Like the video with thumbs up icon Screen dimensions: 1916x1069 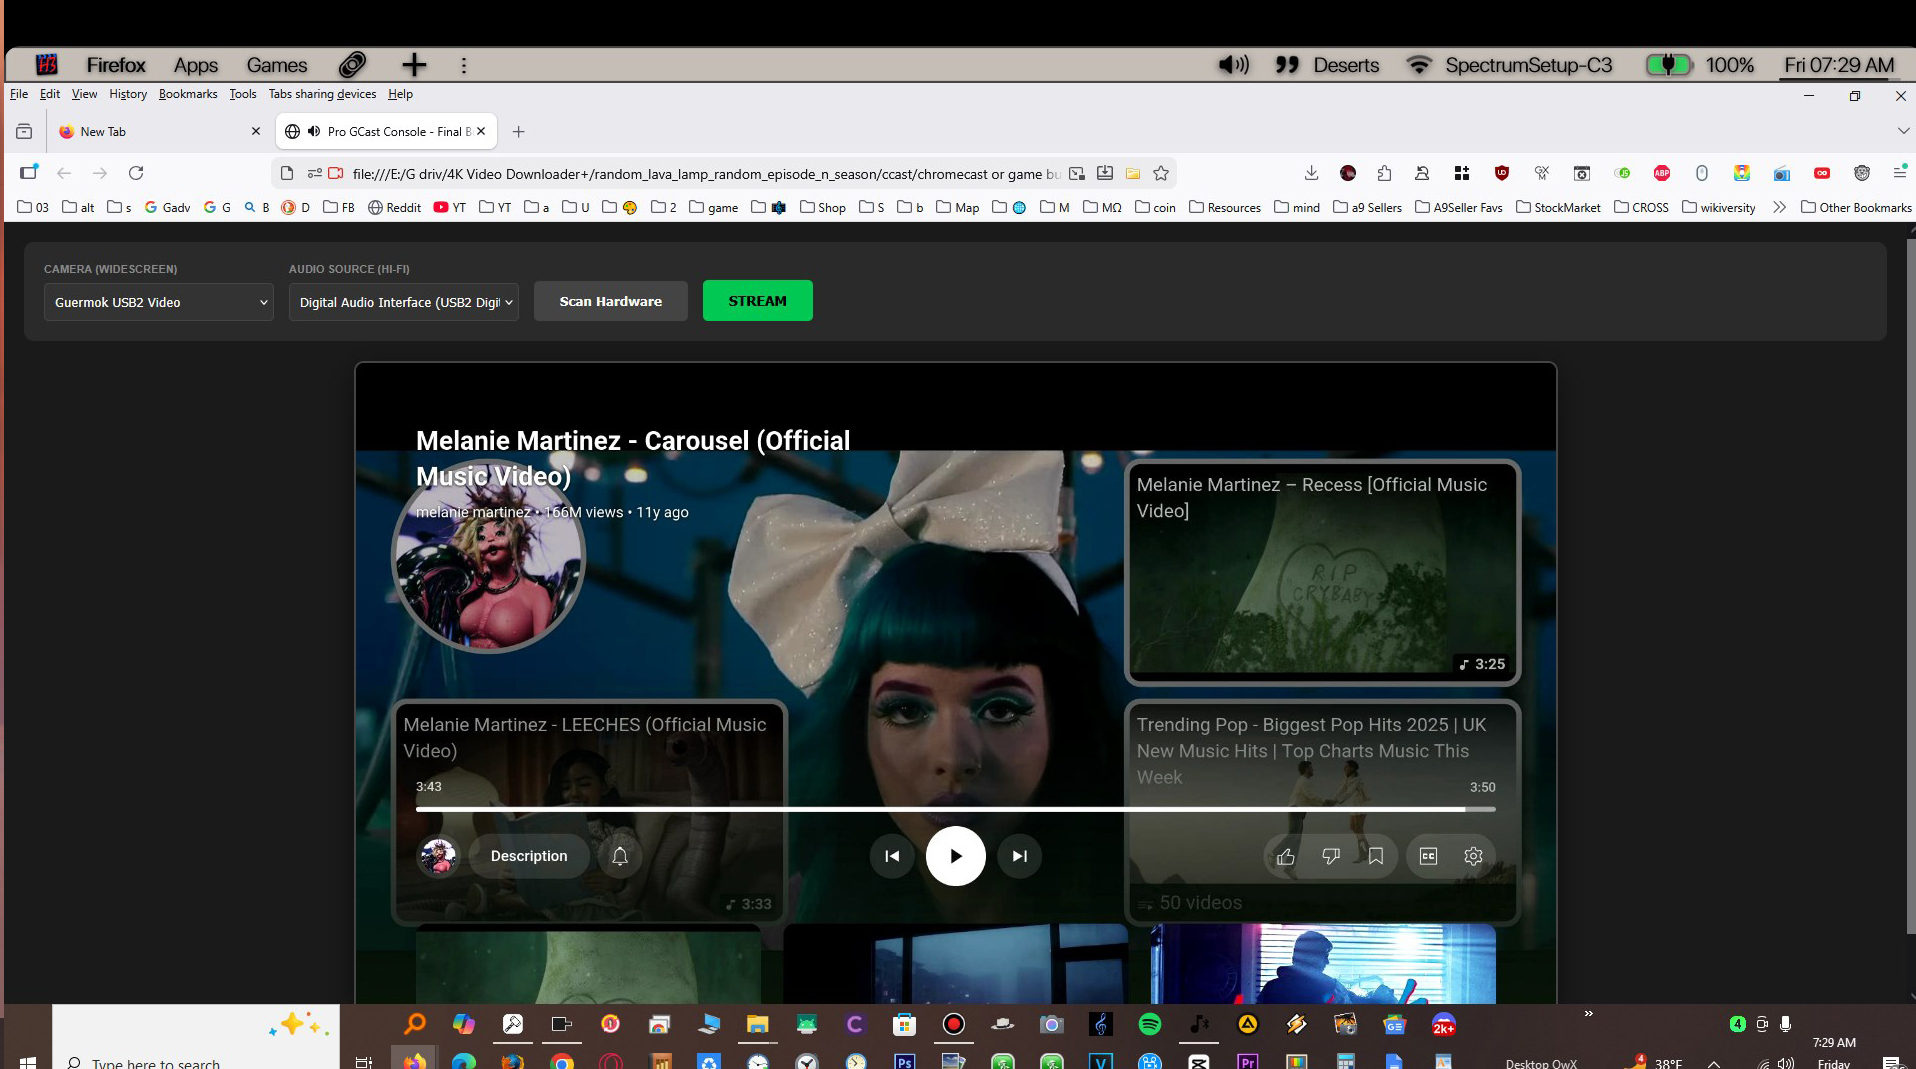1286,856
